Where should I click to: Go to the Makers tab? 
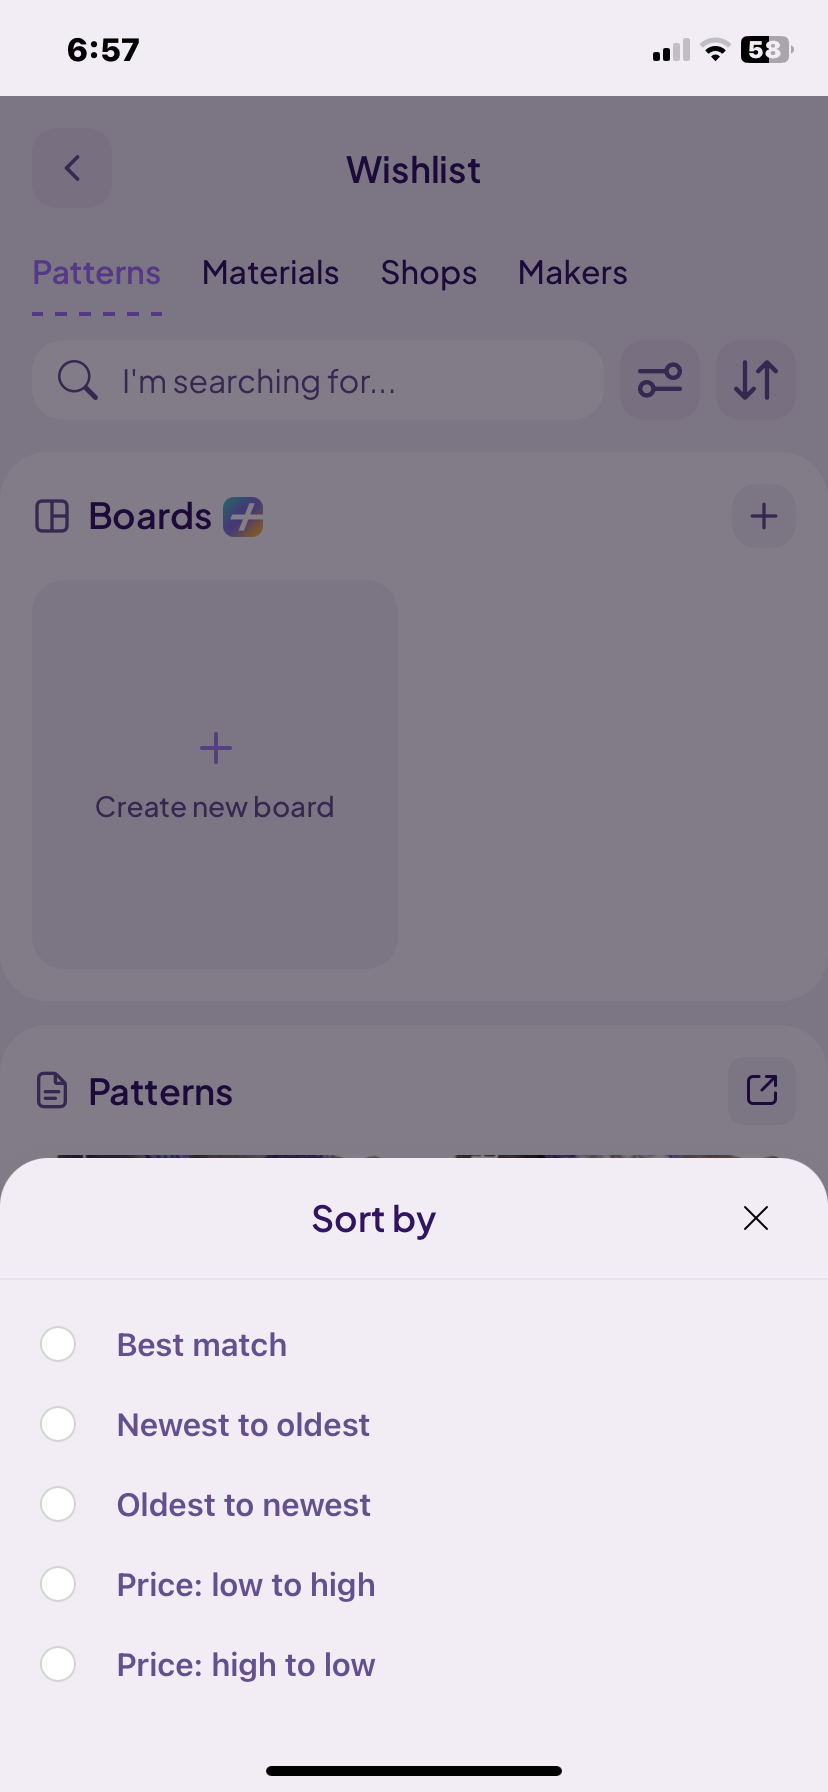click(573, 273)
